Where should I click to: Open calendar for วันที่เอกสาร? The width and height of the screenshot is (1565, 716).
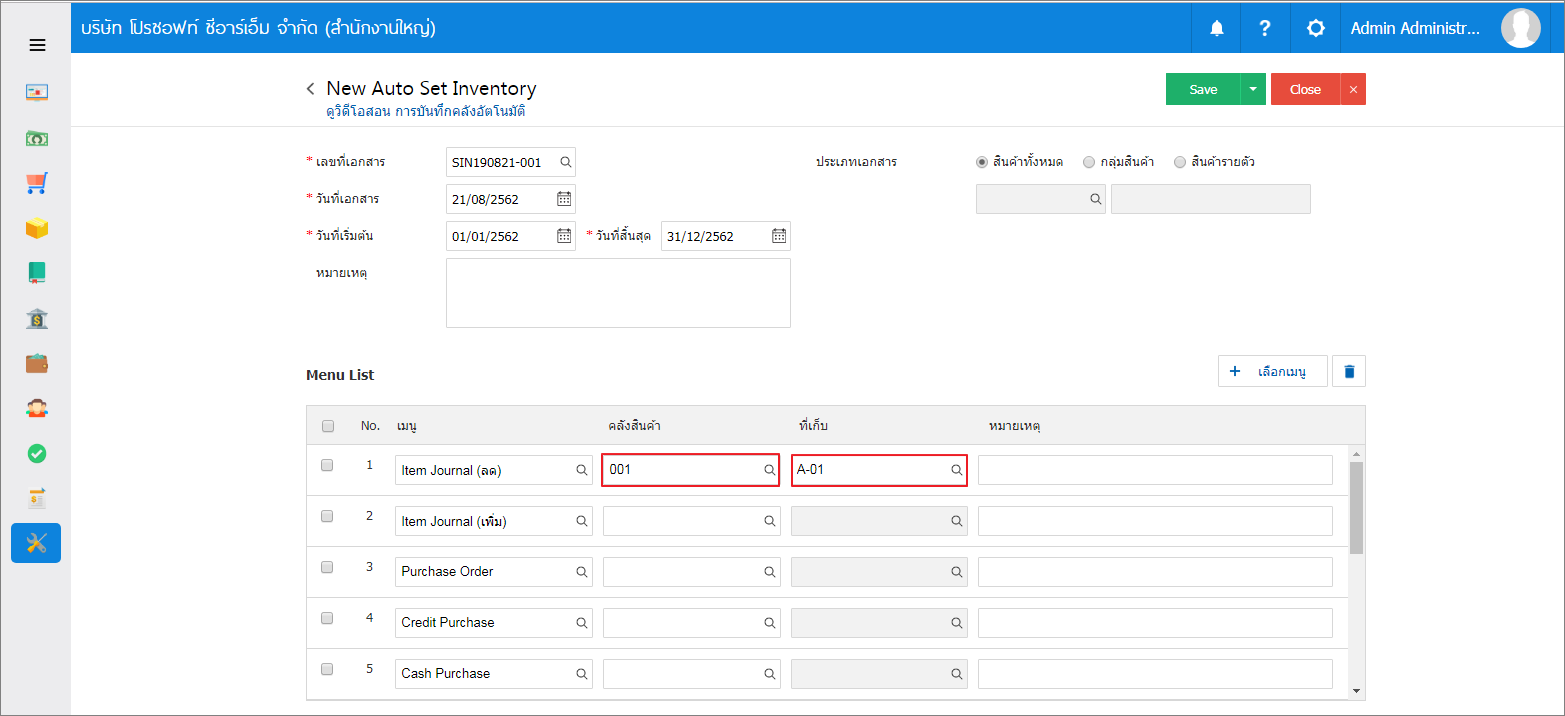click(x=564, y=199)
